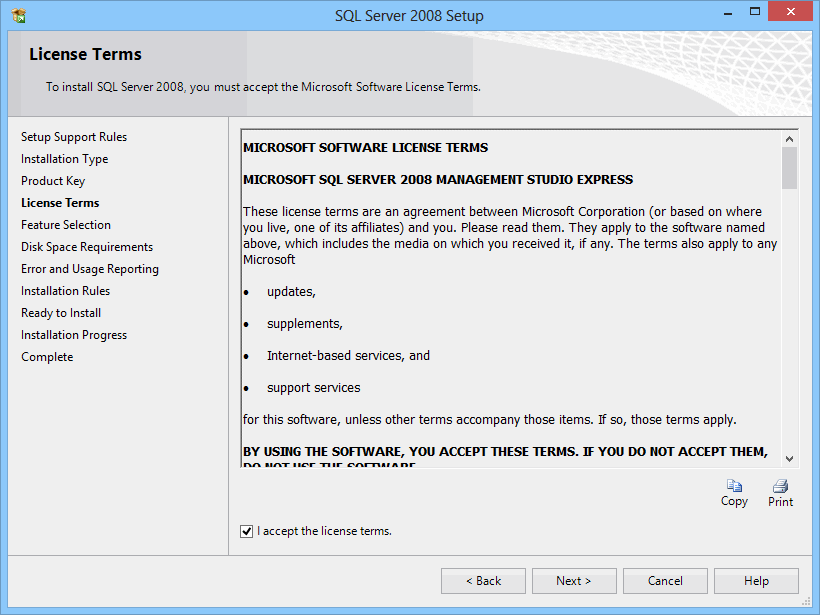The width and height of the screenshot is (820, 615).
Task: Return to the previous step with Back
Action: point(483,581)
